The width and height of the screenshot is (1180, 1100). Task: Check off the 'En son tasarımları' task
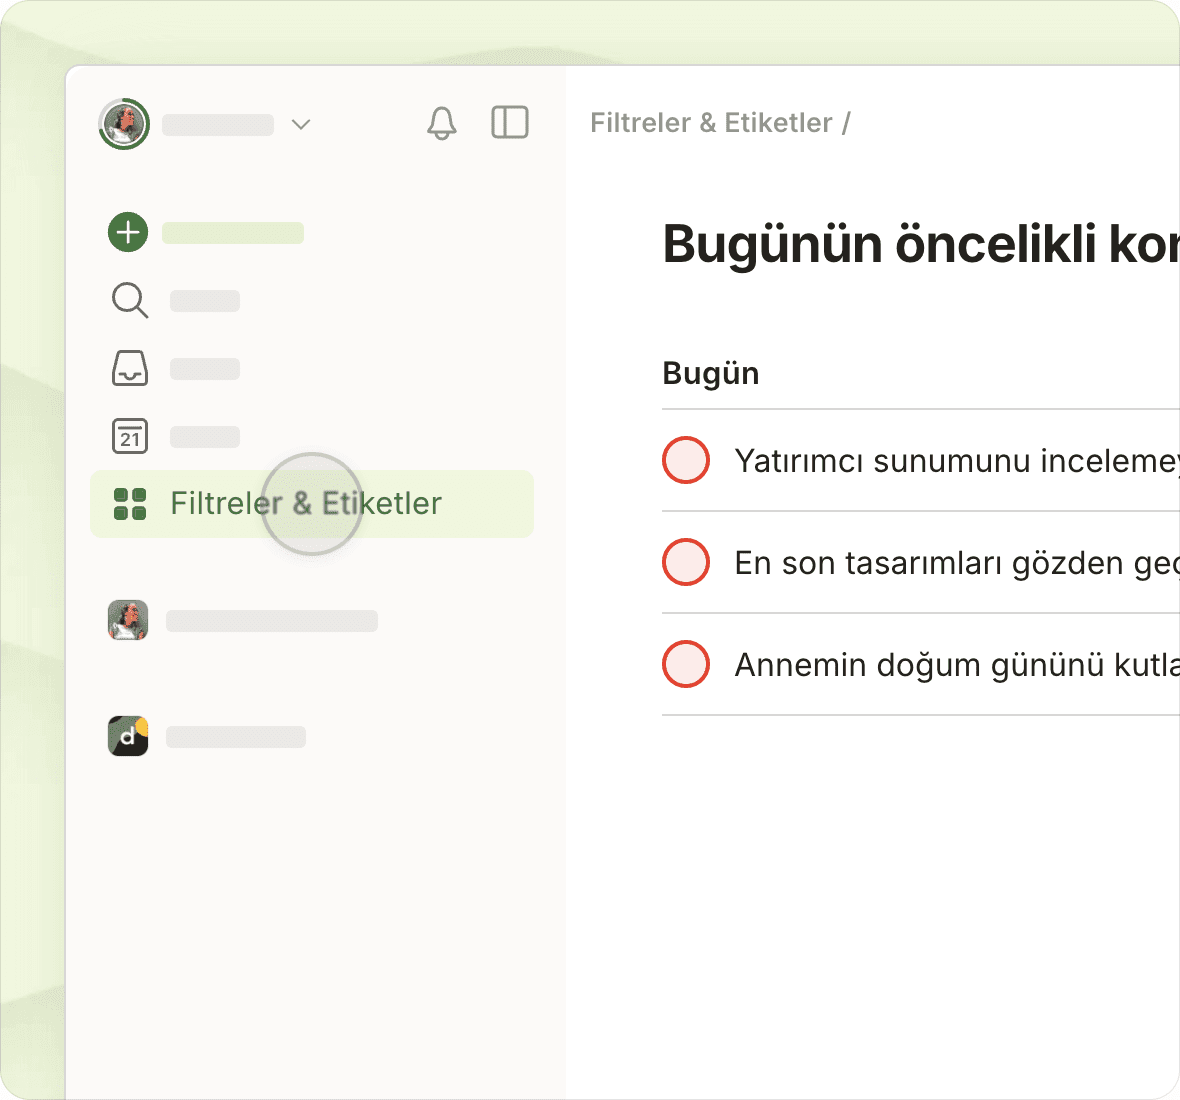(686, 562)
